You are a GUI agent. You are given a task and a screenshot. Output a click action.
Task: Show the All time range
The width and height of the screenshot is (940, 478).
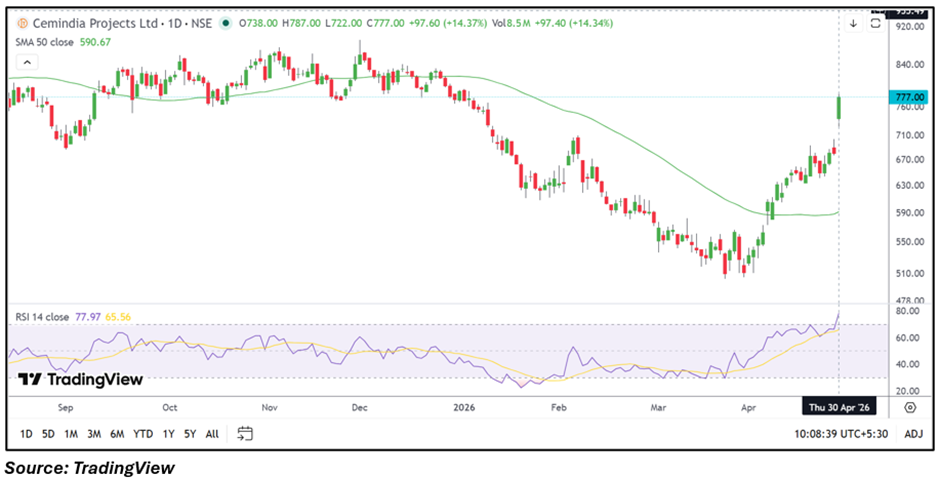(x=212, y=434)
